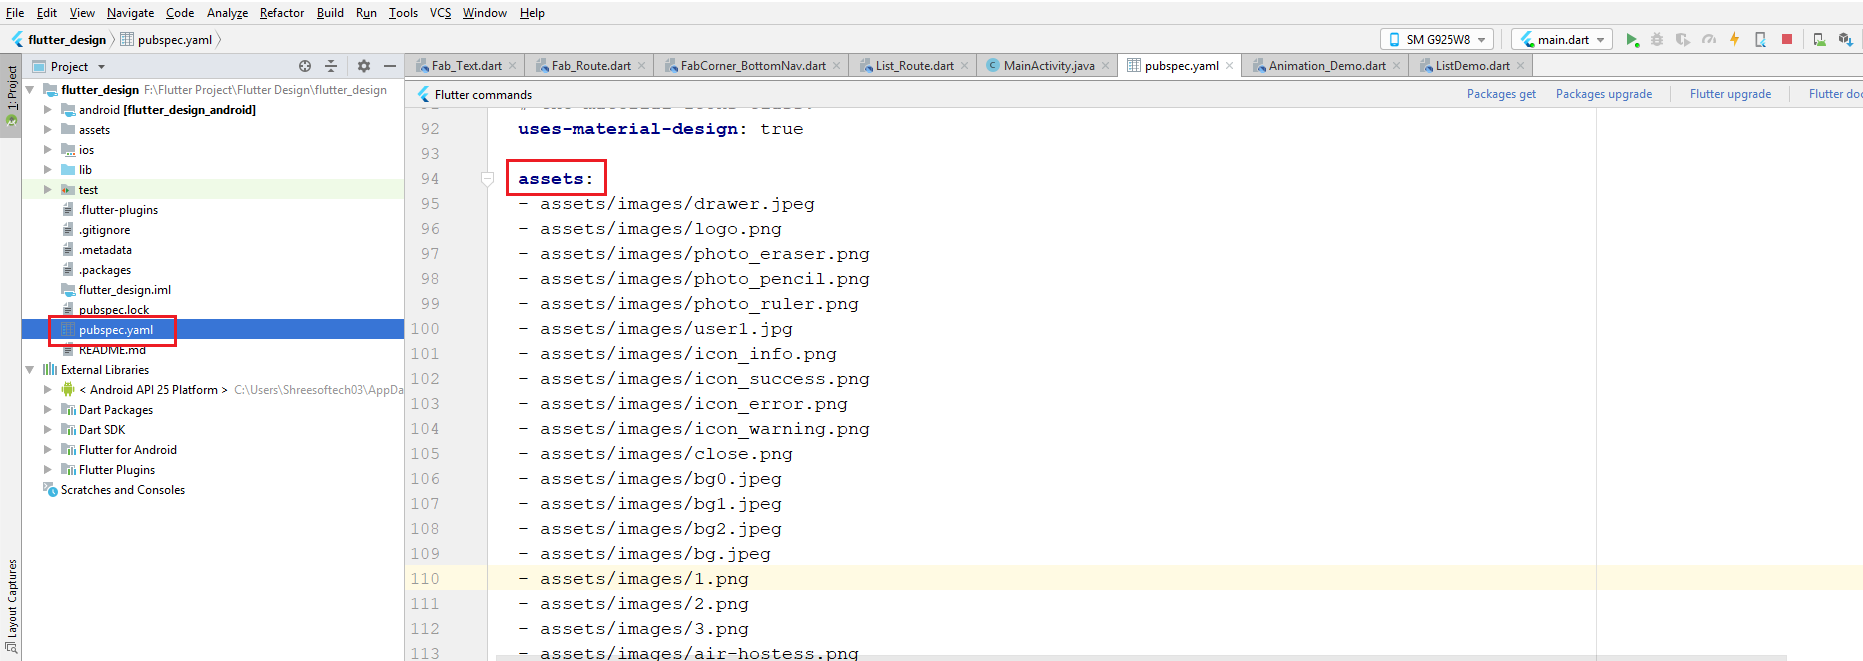Open the Tools menu
Viewport: 1863px width, 661px height.
(403, 13)
